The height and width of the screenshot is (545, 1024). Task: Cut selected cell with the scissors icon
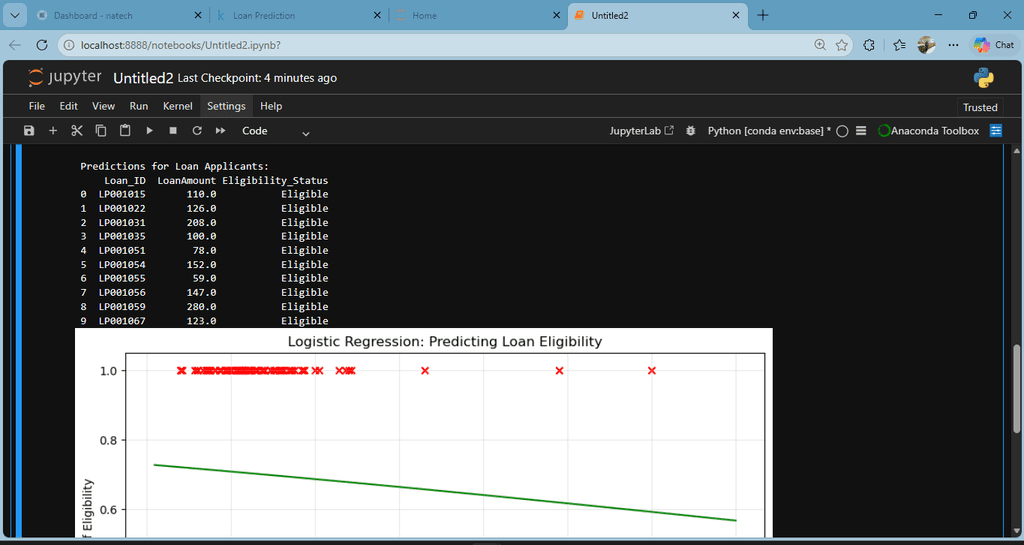[77, 131]
